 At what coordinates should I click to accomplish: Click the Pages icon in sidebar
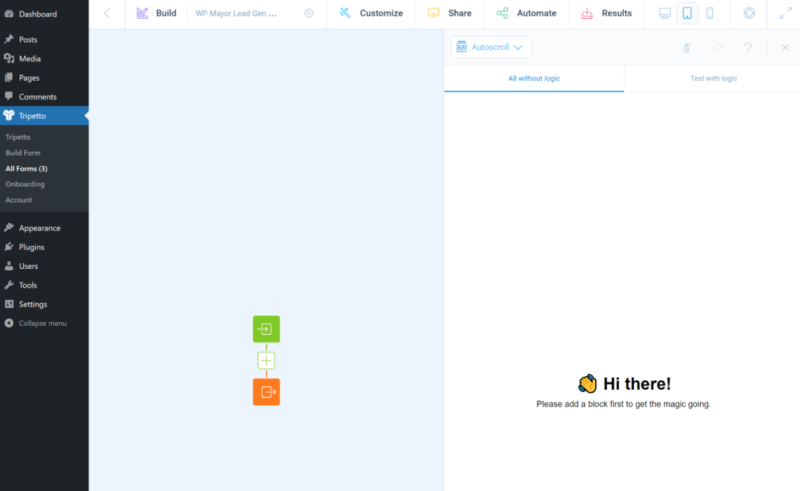tap(9, 78)
